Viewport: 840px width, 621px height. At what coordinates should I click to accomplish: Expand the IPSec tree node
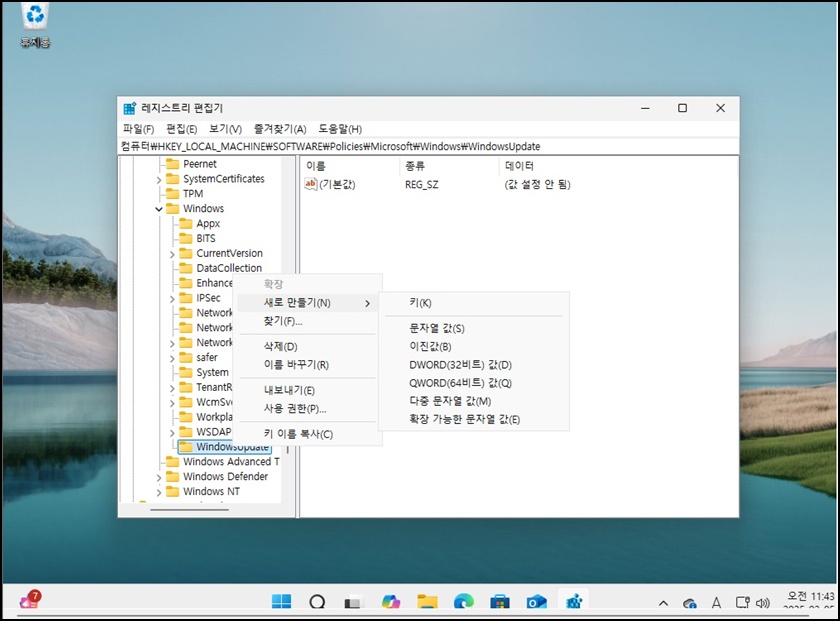[172, 298]
